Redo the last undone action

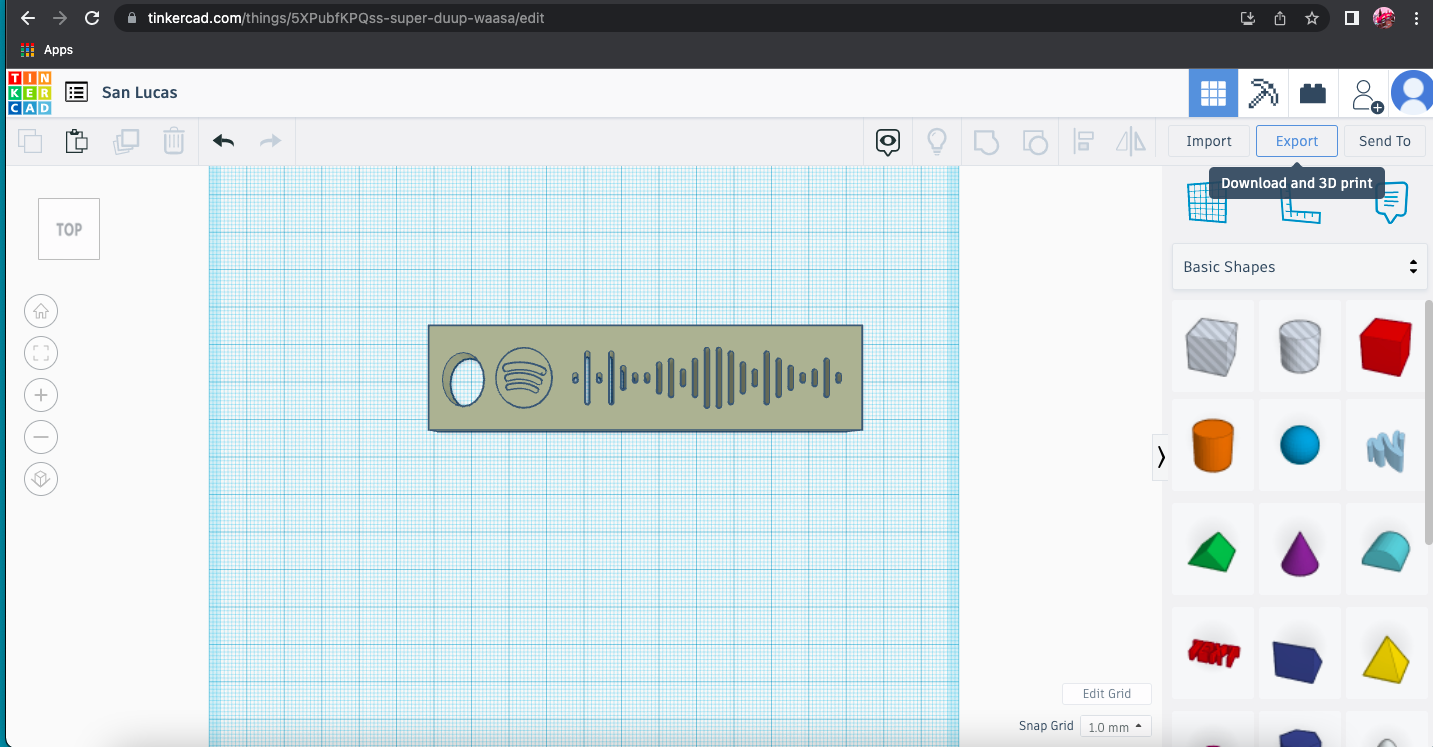click(271, 141)
